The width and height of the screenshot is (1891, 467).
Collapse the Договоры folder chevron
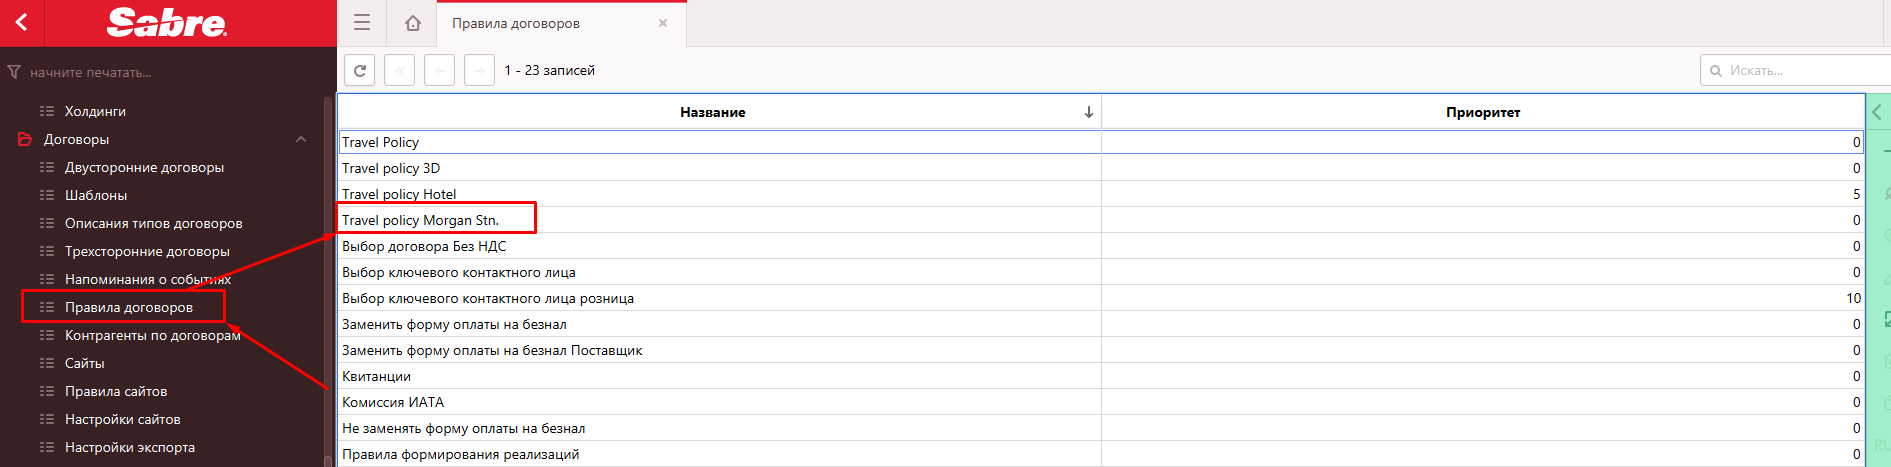[x=301, y=139]
